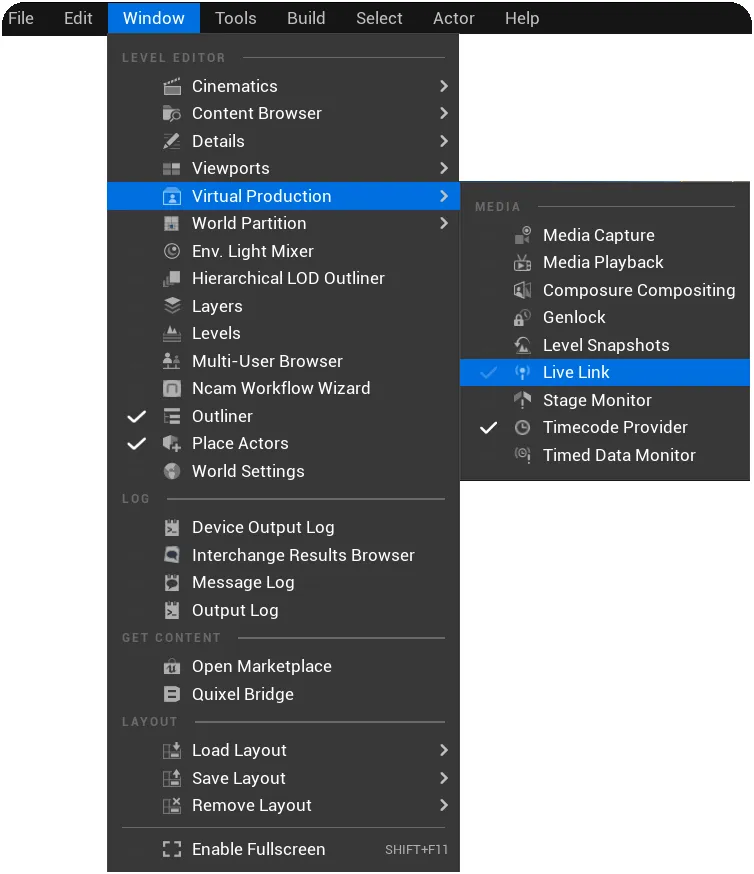This screenshot has height=874, width=754.
Task: Expand the Details submenu arrow
Action: [444, 141]
